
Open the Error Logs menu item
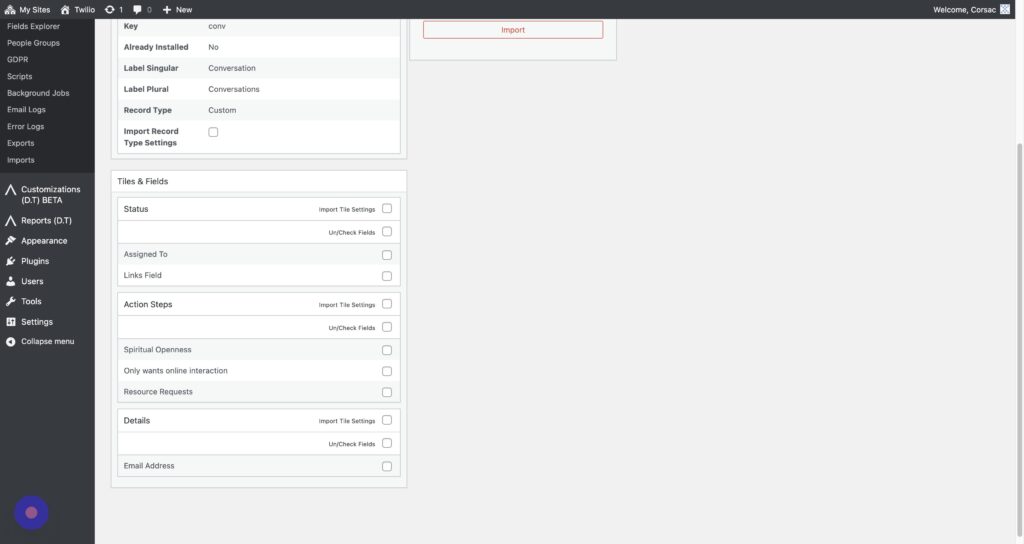pyautogui.click(x=25, y=127)
